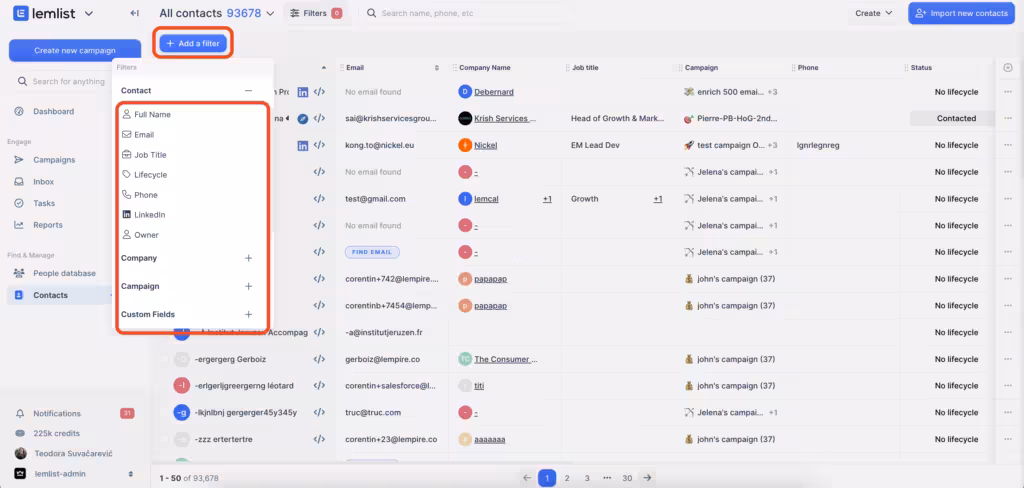Click compass icon in Krish Services row

pyautogui.click(x=302, y=118)
